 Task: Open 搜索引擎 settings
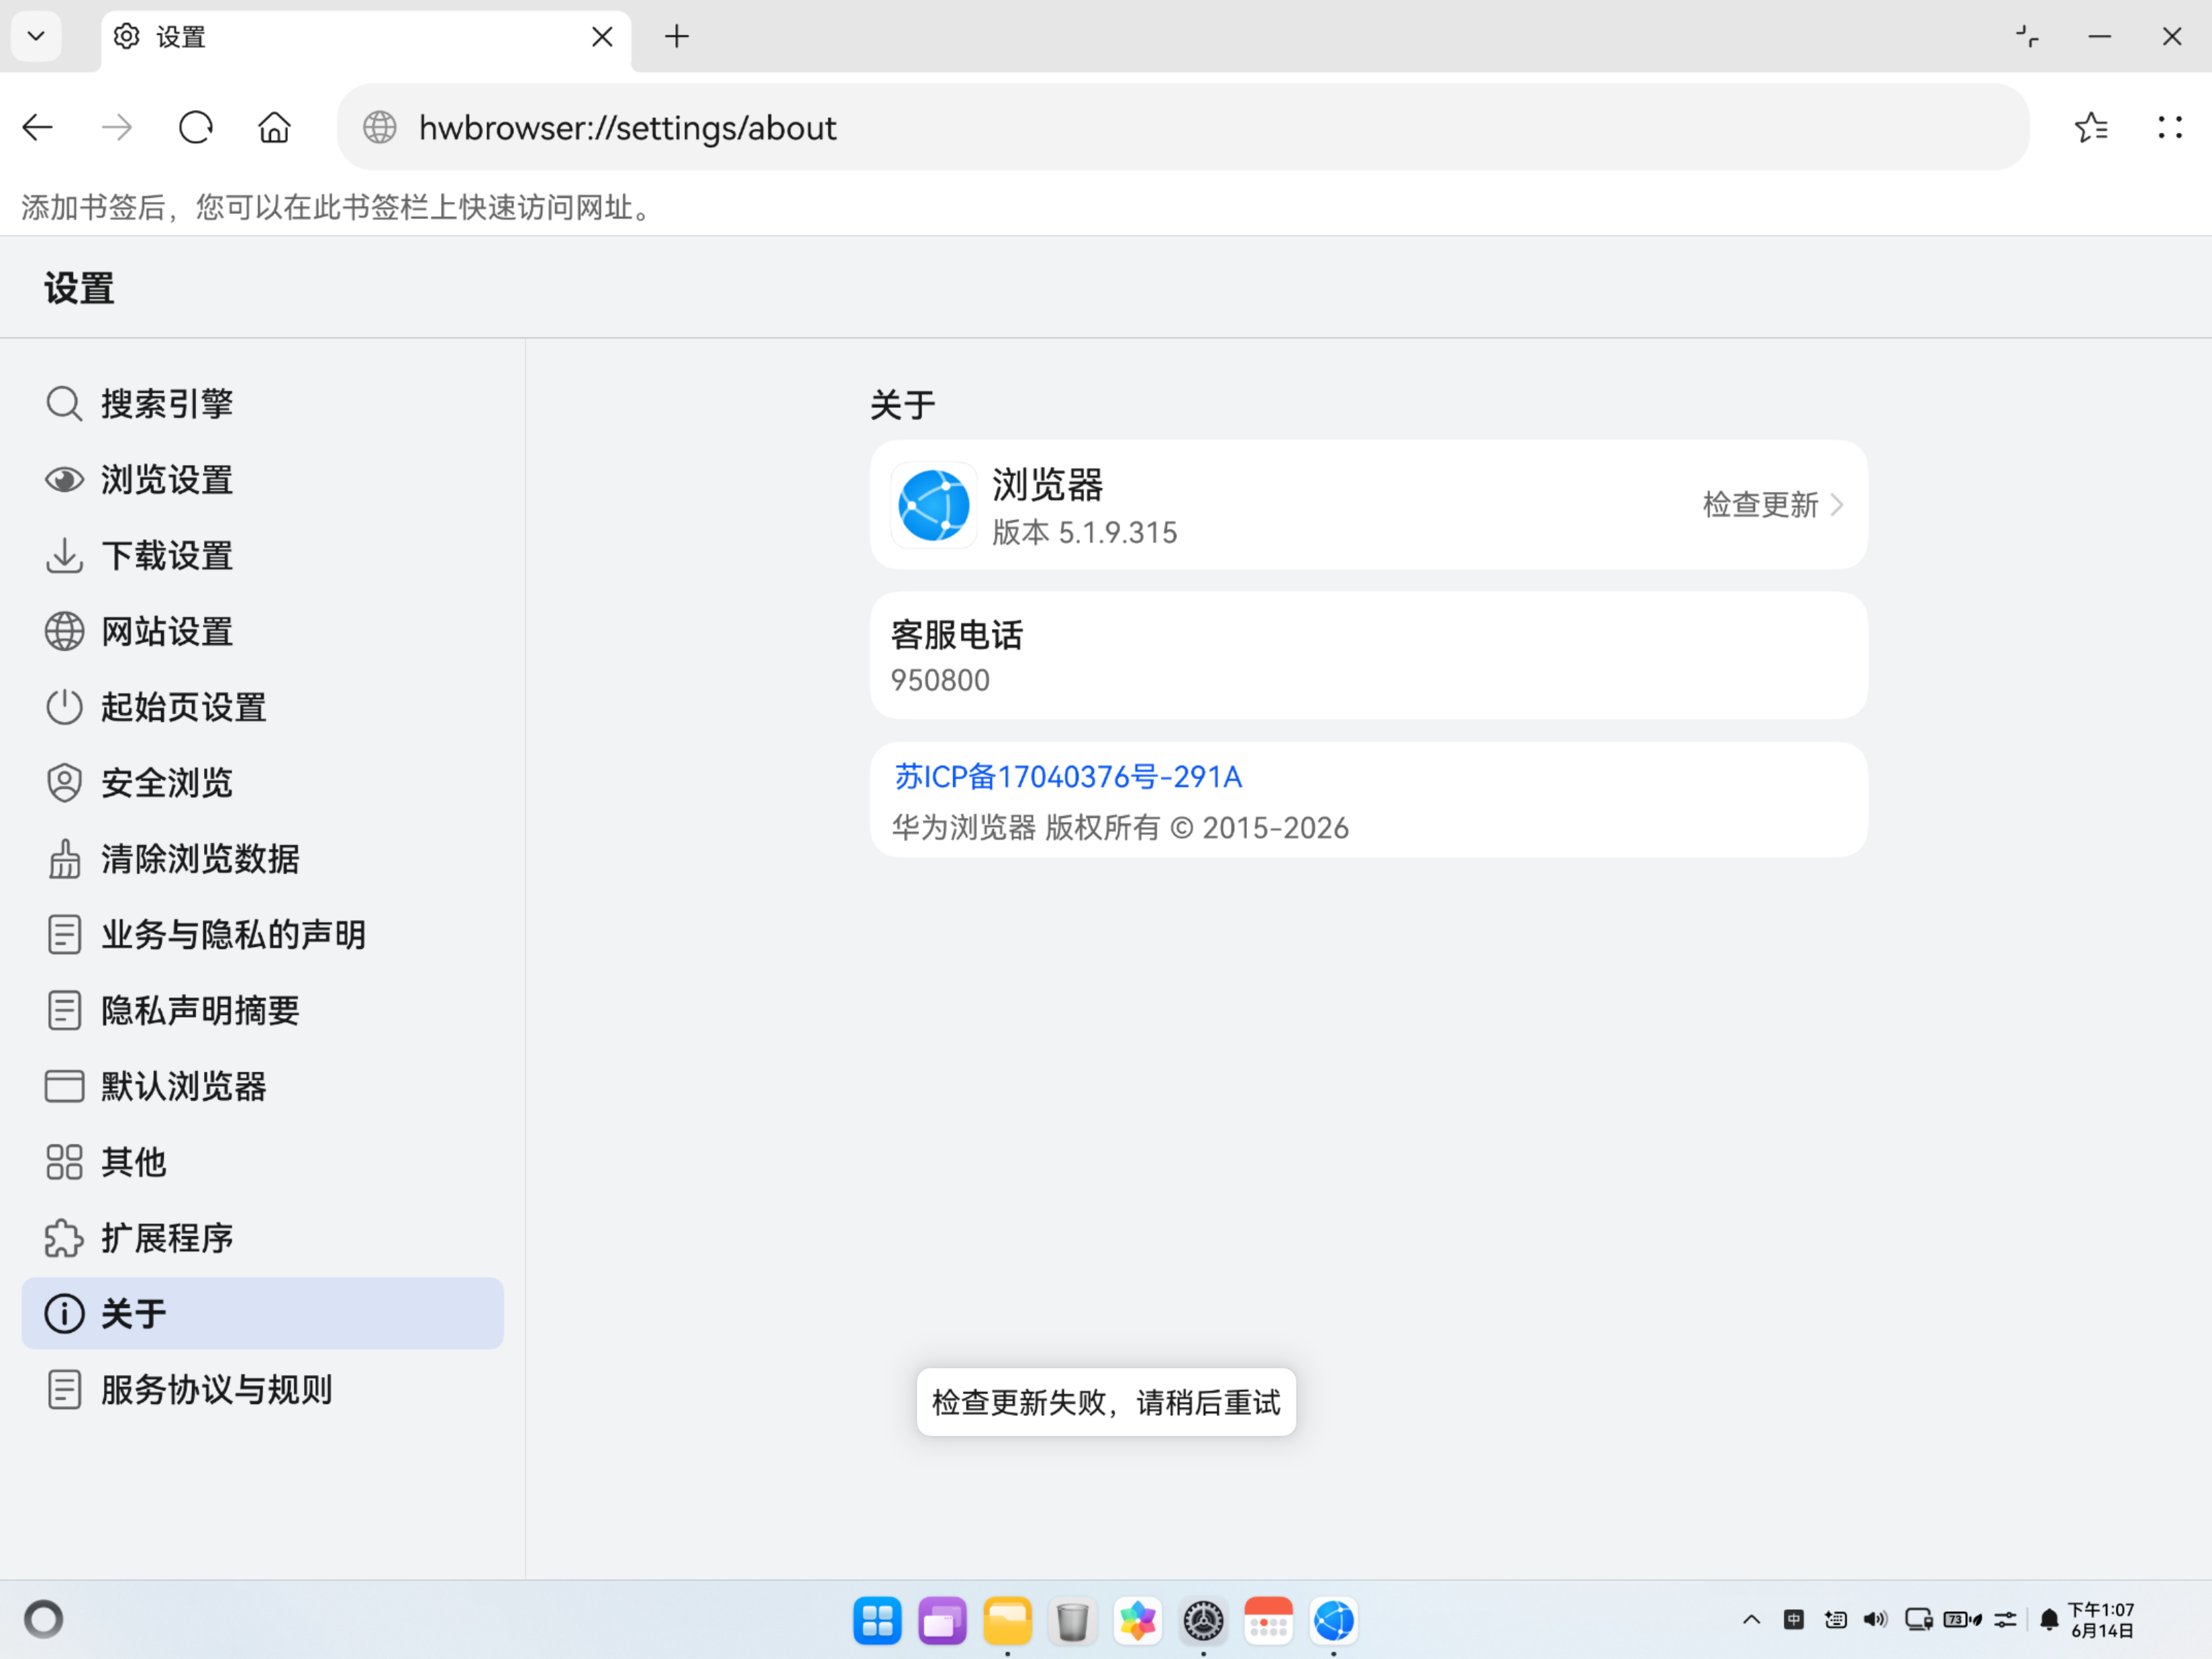263,404
